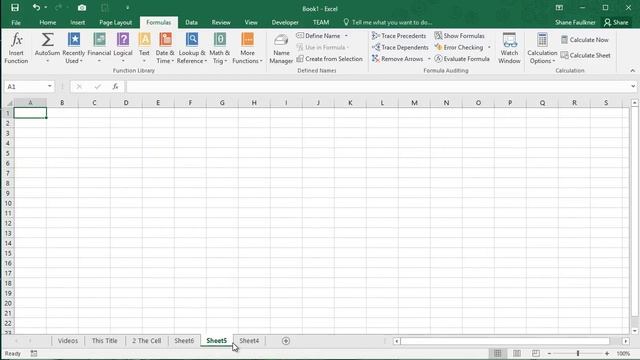Switch to Page Break Preview
The height and width of the screenshot is (360, 640).
coord(536,353)
